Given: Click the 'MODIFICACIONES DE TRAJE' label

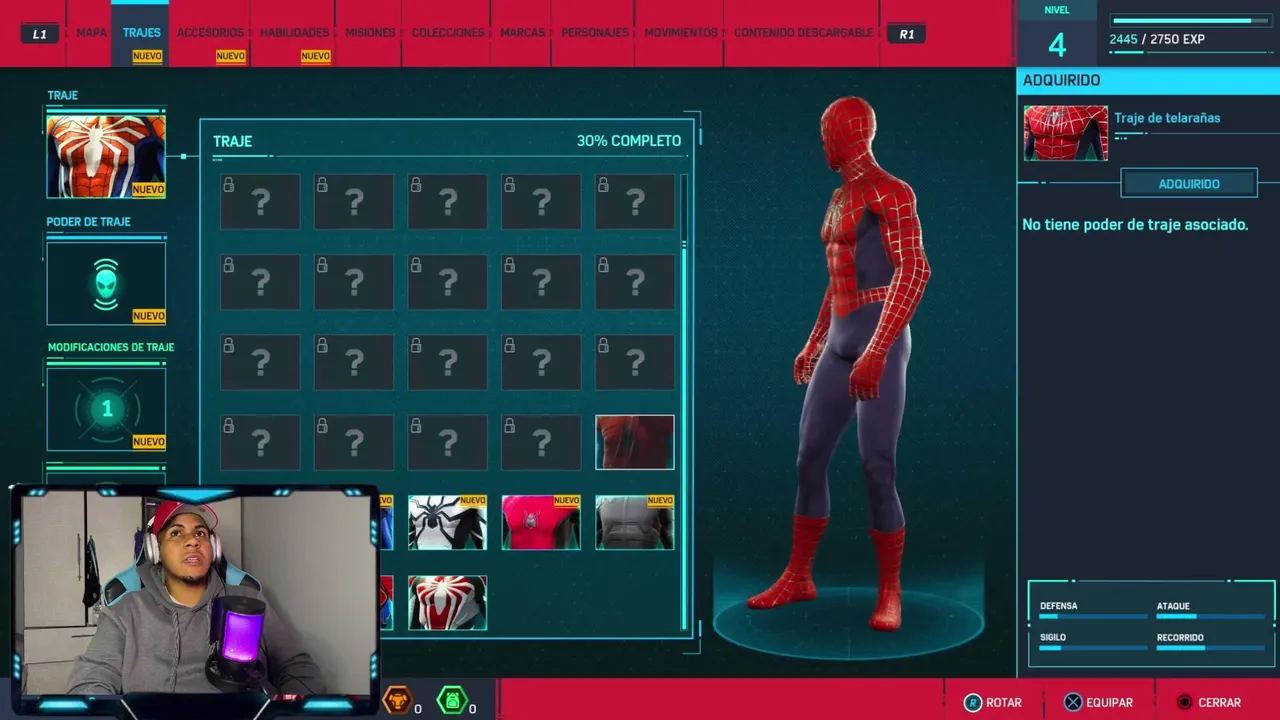Looking at the screenshot, I should [111, 348].
